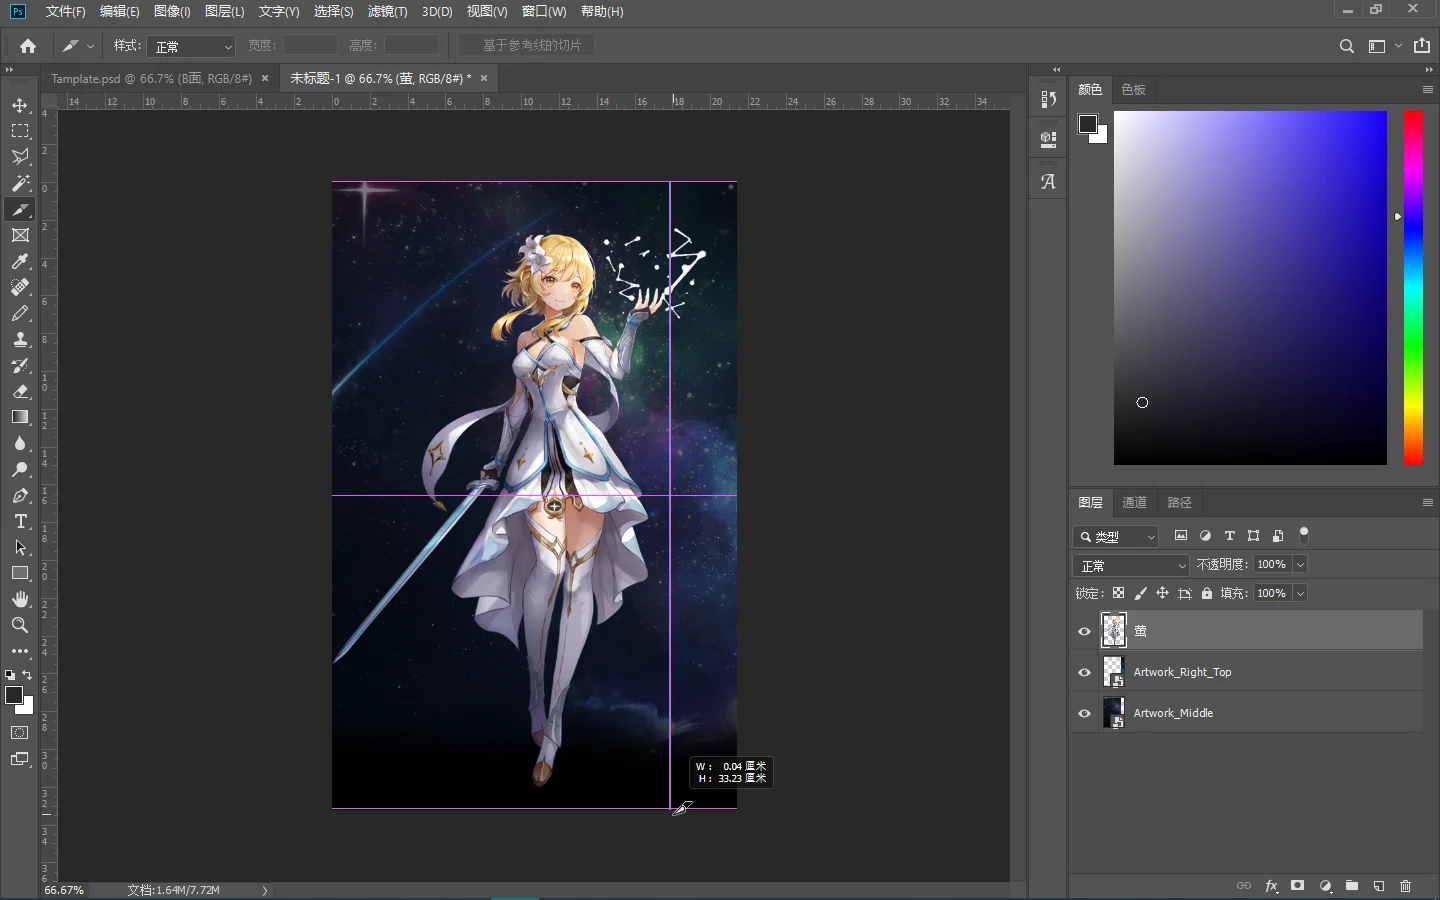Toggle lock image pixels

point(1140,593)
